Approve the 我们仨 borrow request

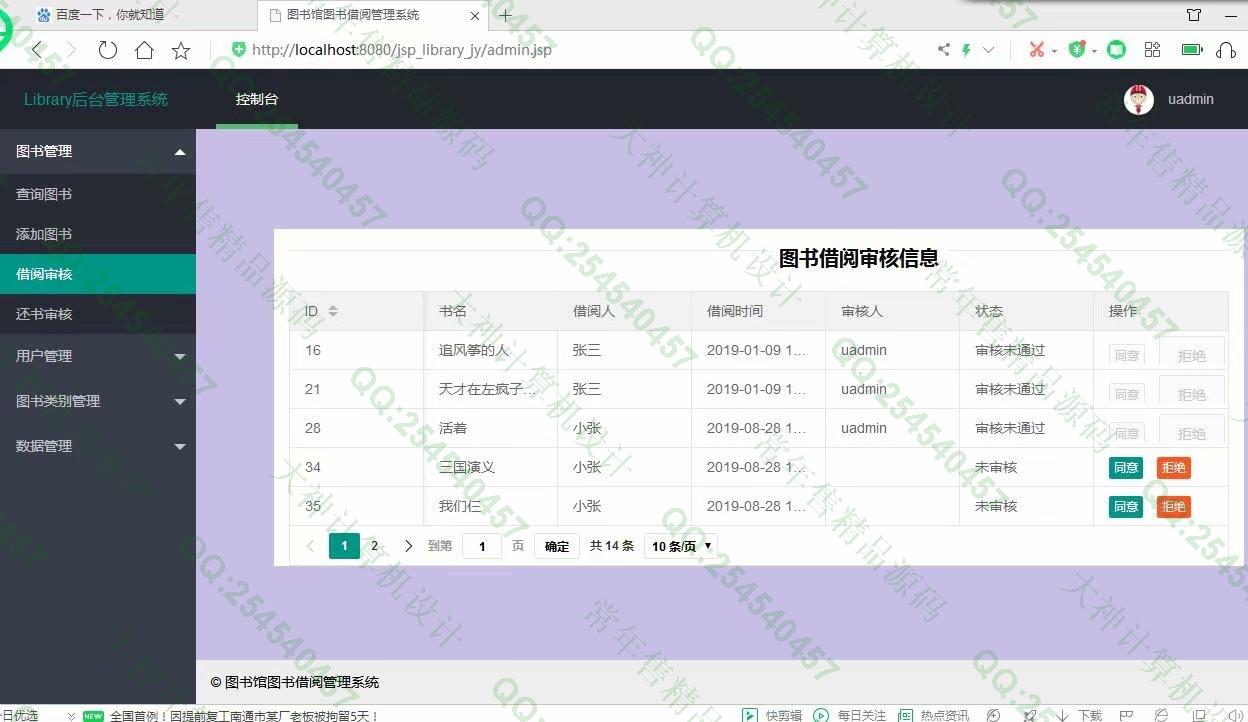point(1126,506)
